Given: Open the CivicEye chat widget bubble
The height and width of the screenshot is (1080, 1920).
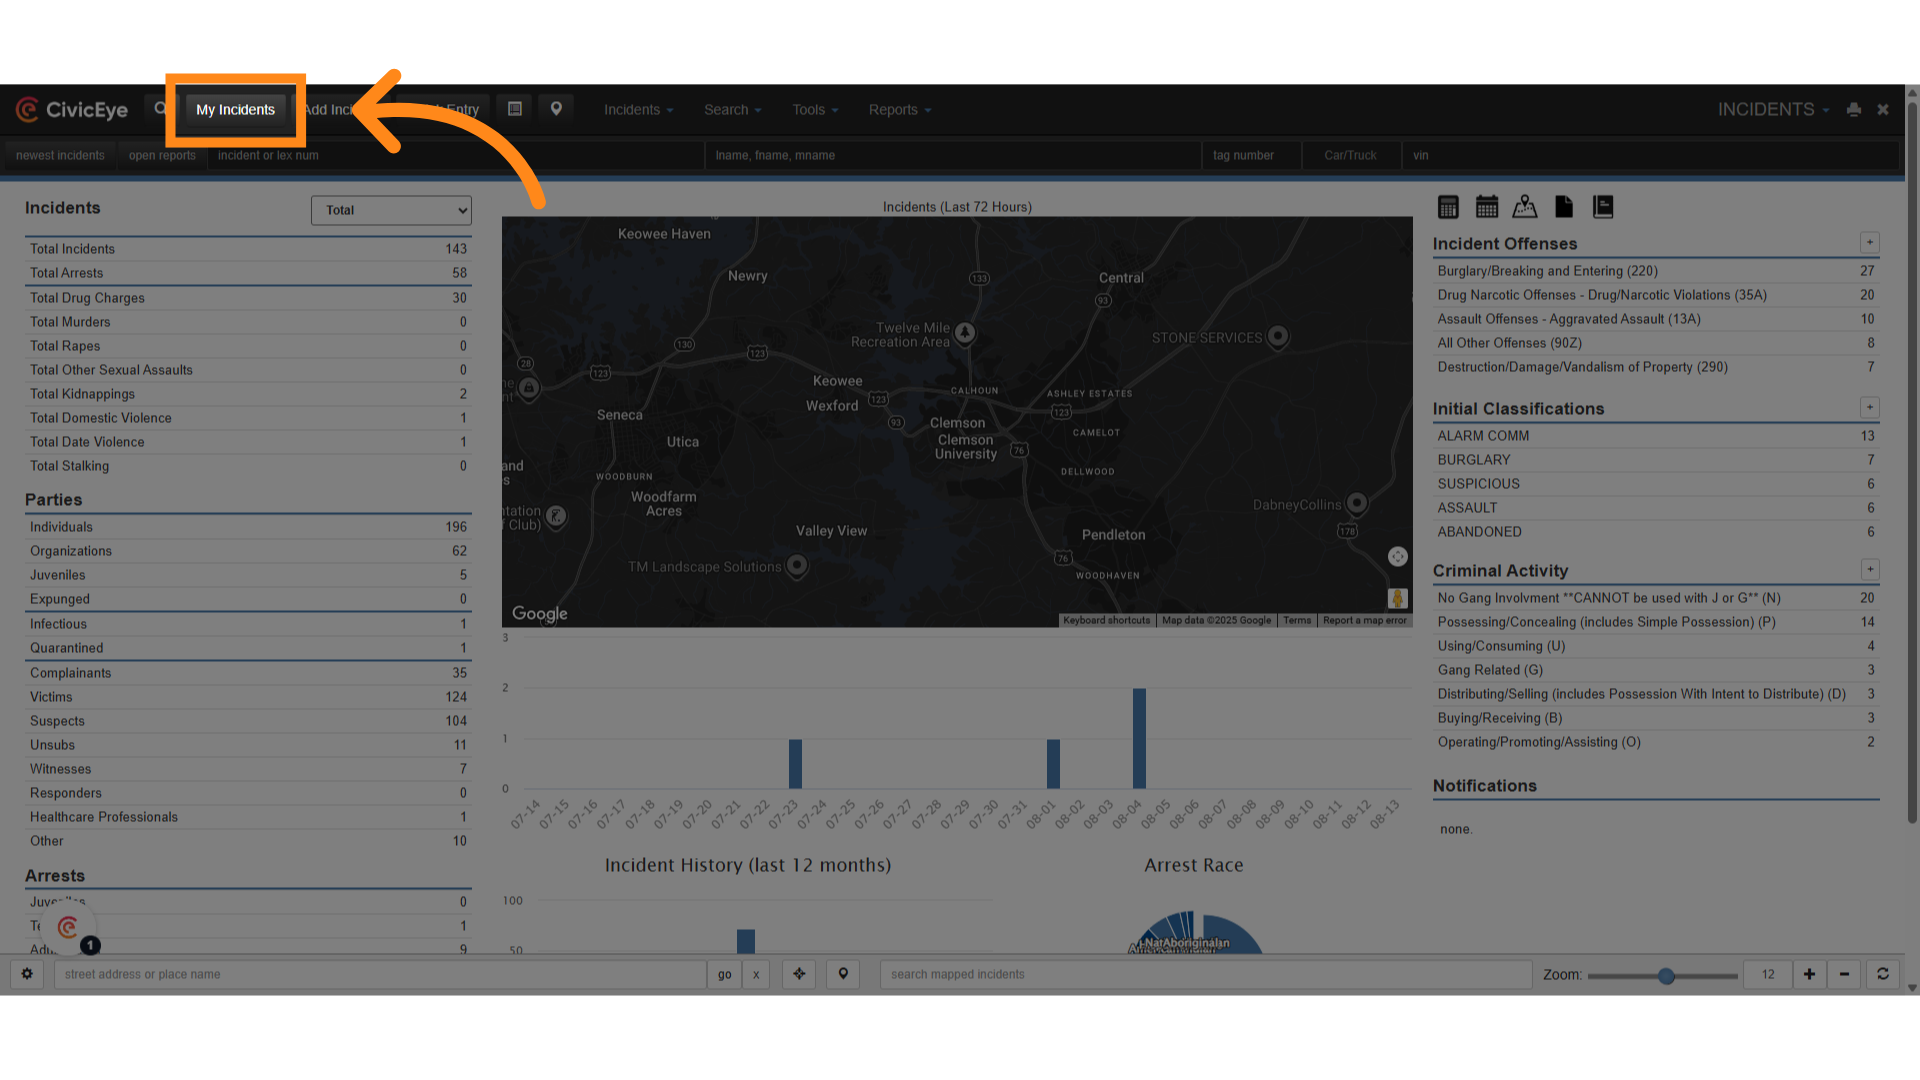Looking at the screenshot, I should [x=68, y=928].
